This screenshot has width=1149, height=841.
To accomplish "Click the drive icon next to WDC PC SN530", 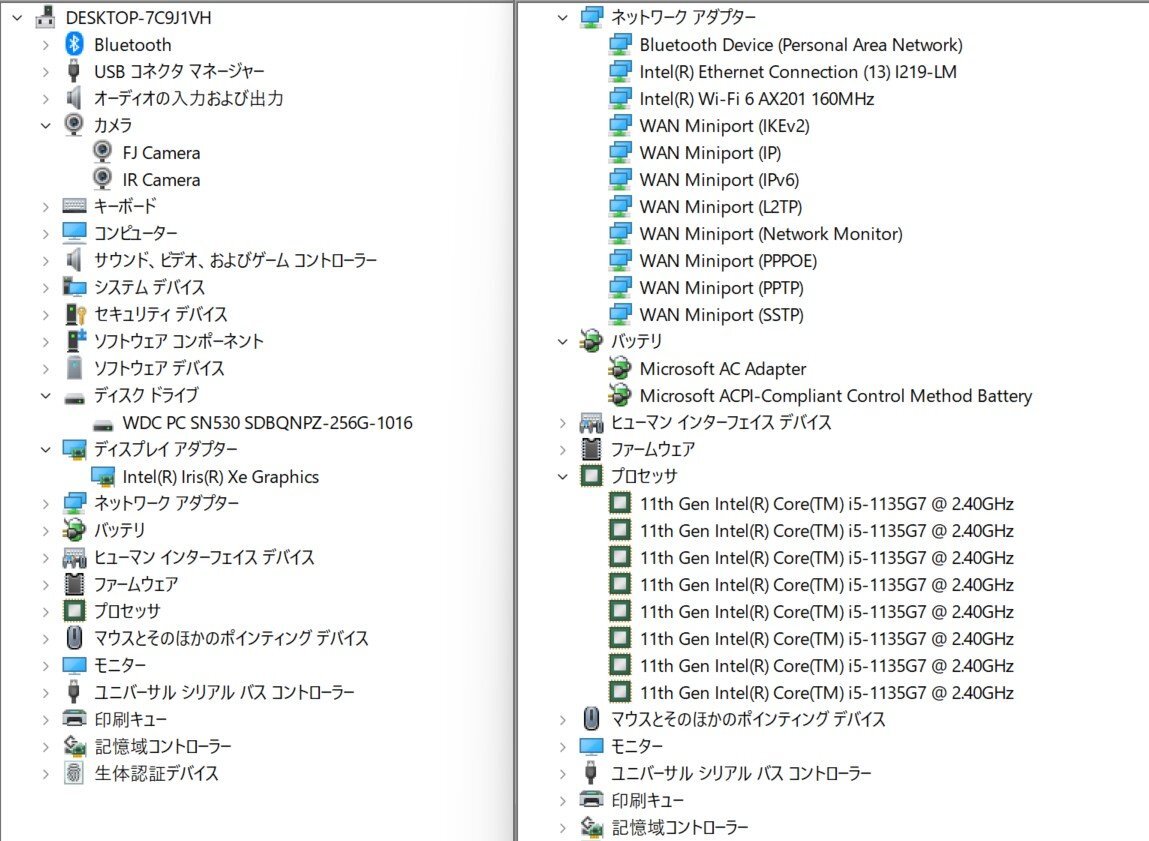I will click(x=103, y=424).
